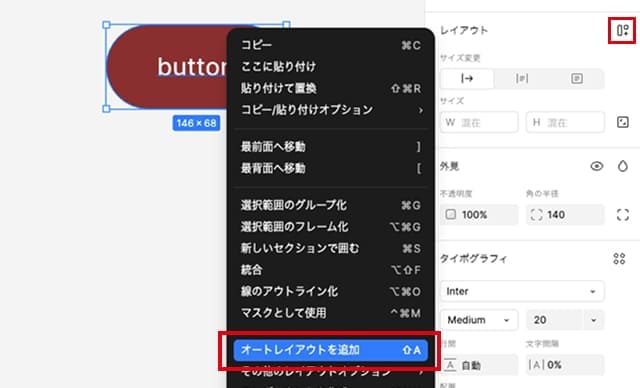Screen dimensions: 640x388
Task: Click the corner radius 140 field
Action: coord(565,215)
